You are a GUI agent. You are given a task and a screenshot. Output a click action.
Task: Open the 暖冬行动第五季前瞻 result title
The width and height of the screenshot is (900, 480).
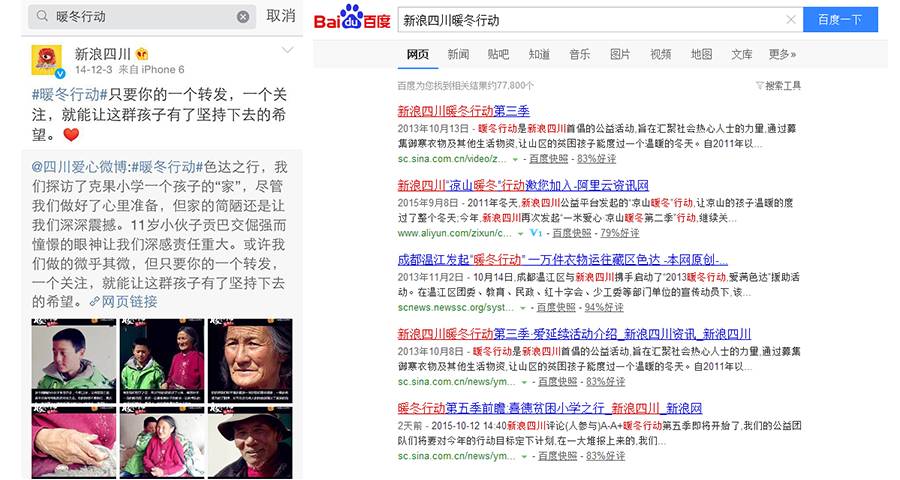pyautogui.click(x=550, y=408)
